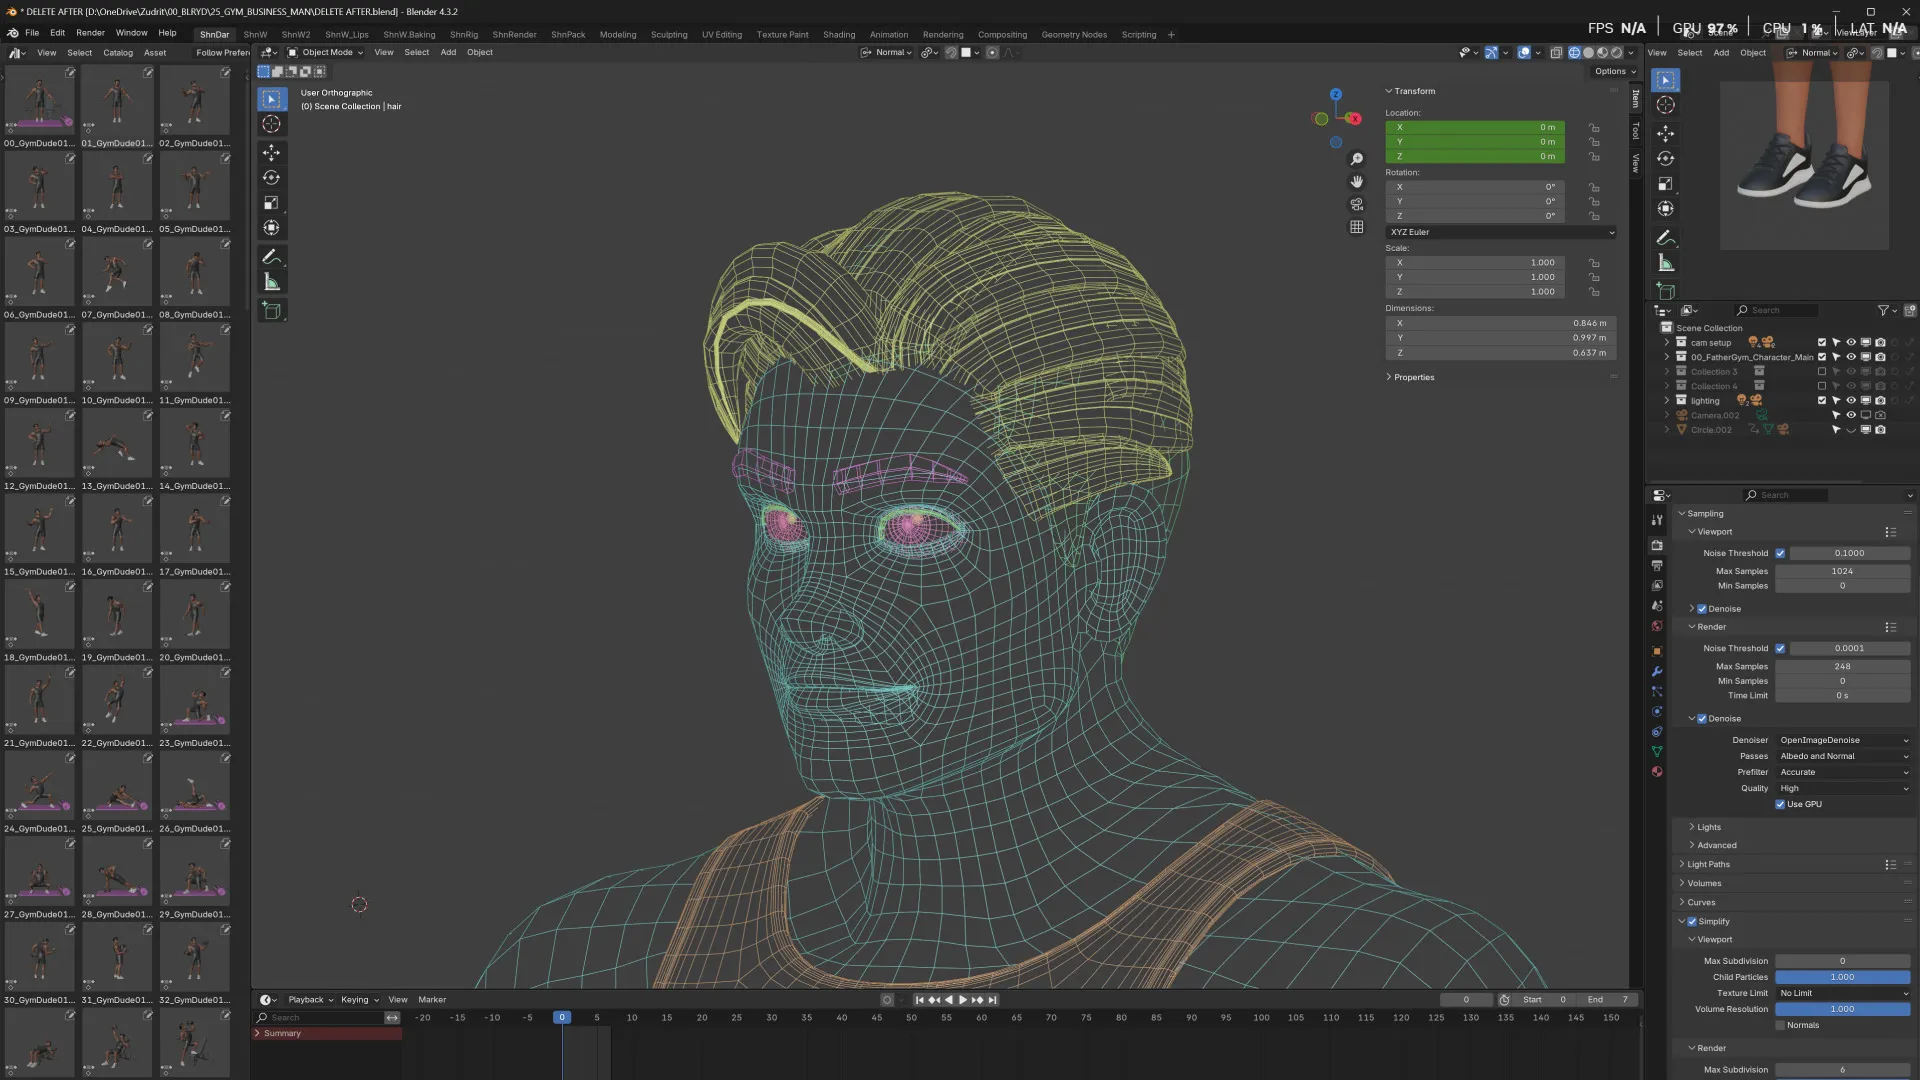The height and width of the screenshot is (1080, 1920).
Task: Open the Denoiser dropdown set to OpenImageDenoise
Action: pyautogui.click(x=1843, y=740)
